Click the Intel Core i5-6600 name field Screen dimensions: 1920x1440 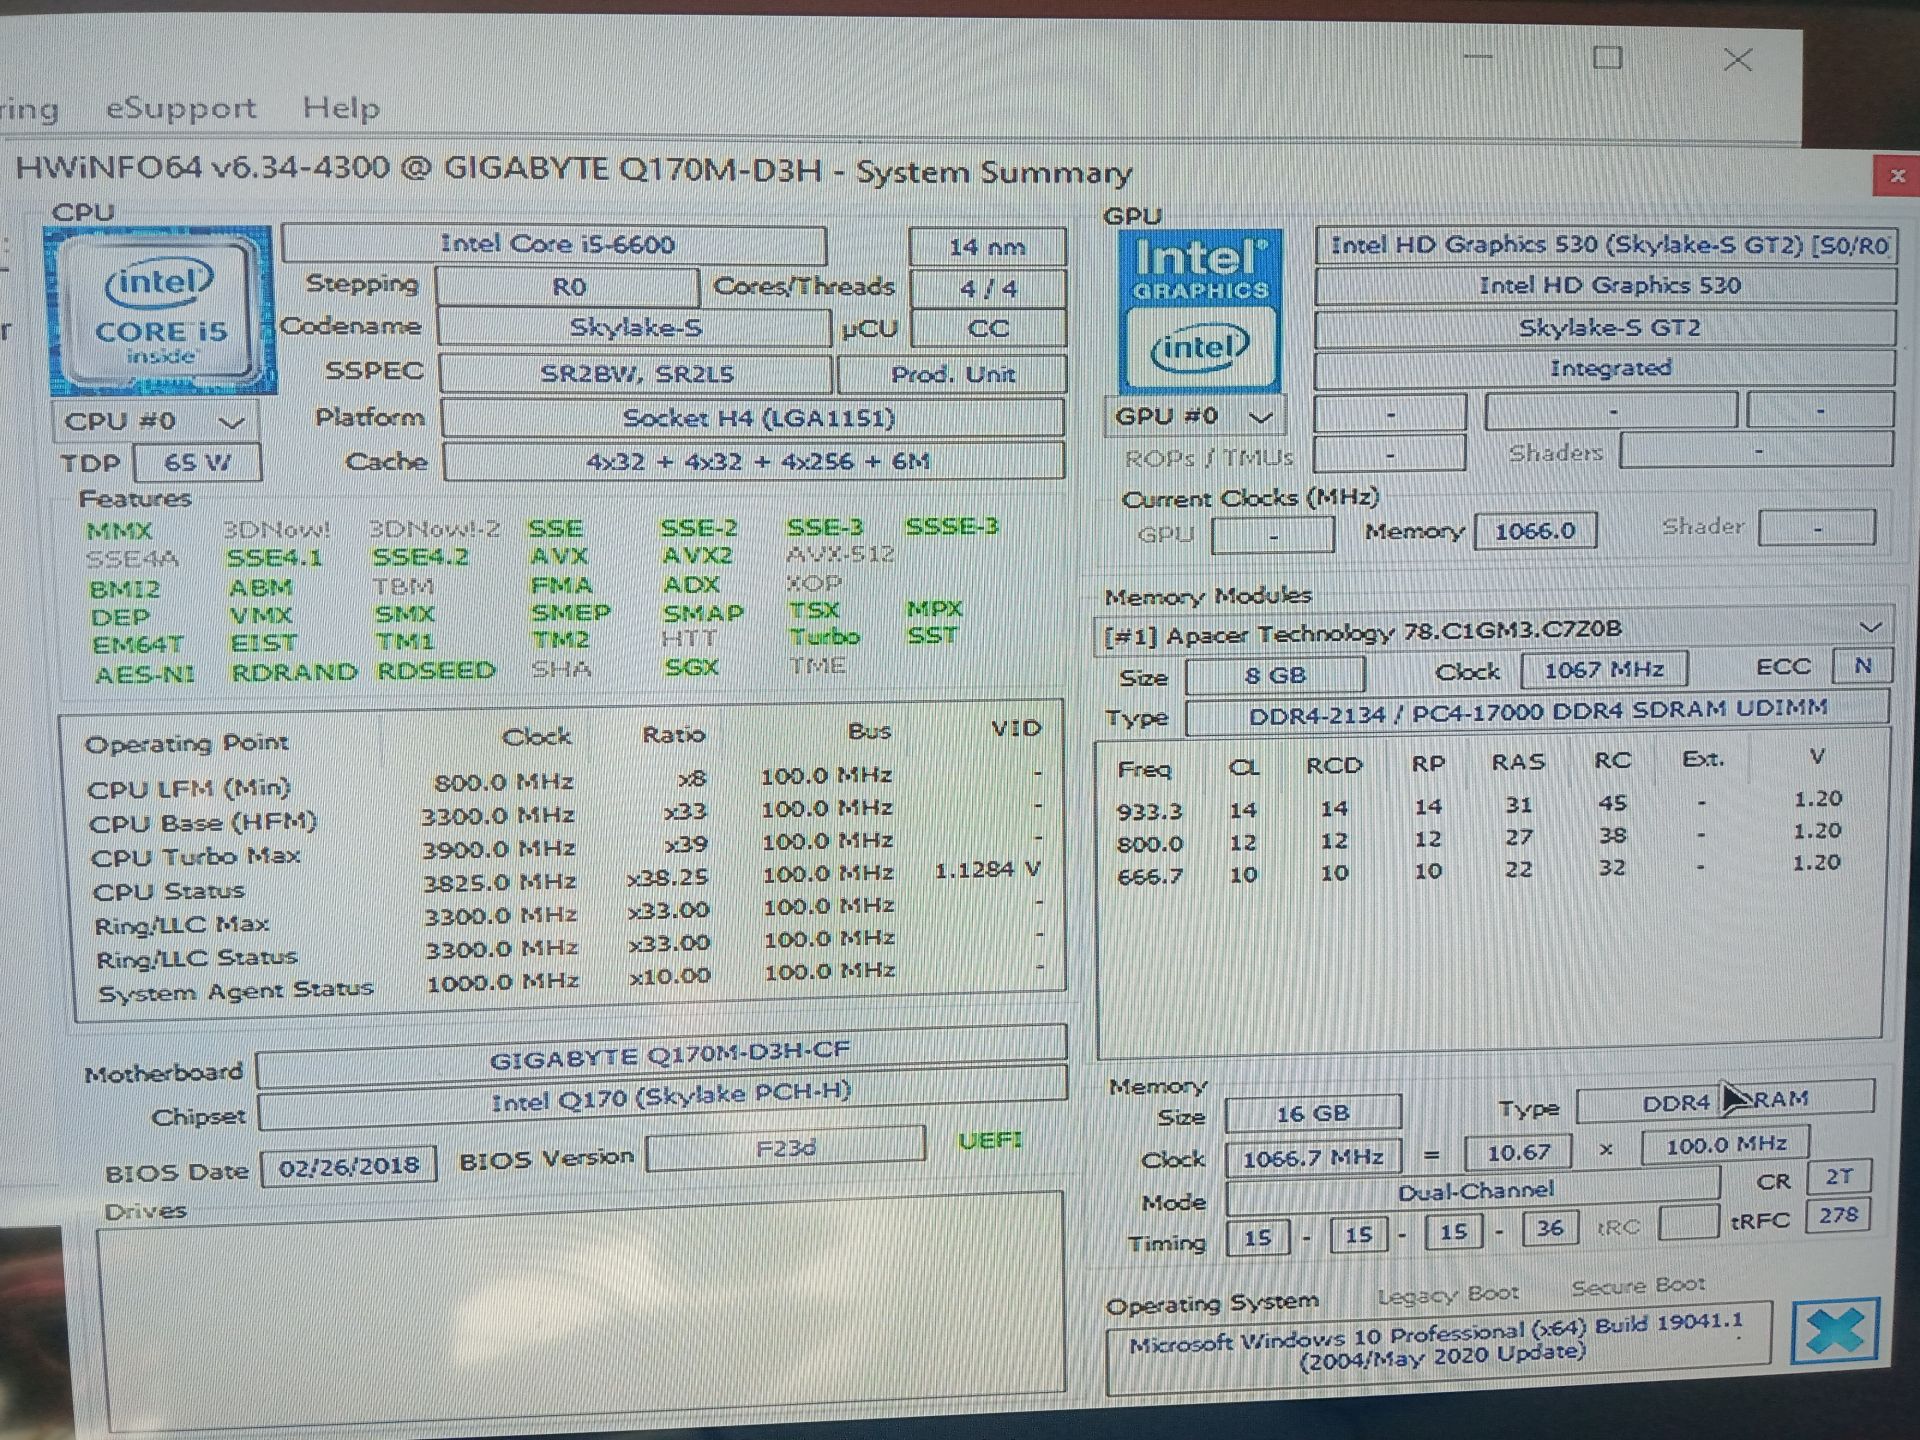[x=555, y=244]
